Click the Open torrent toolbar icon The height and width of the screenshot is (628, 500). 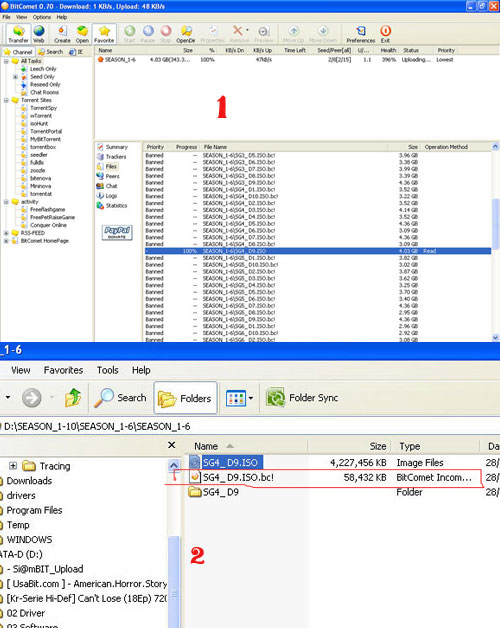pos(82,34)
